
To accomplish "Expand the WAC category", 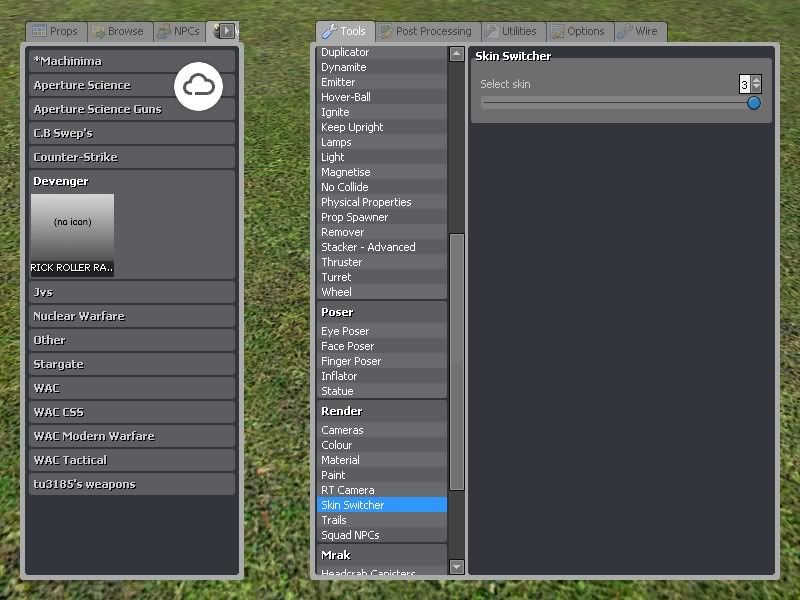I will tap(132, 388).
